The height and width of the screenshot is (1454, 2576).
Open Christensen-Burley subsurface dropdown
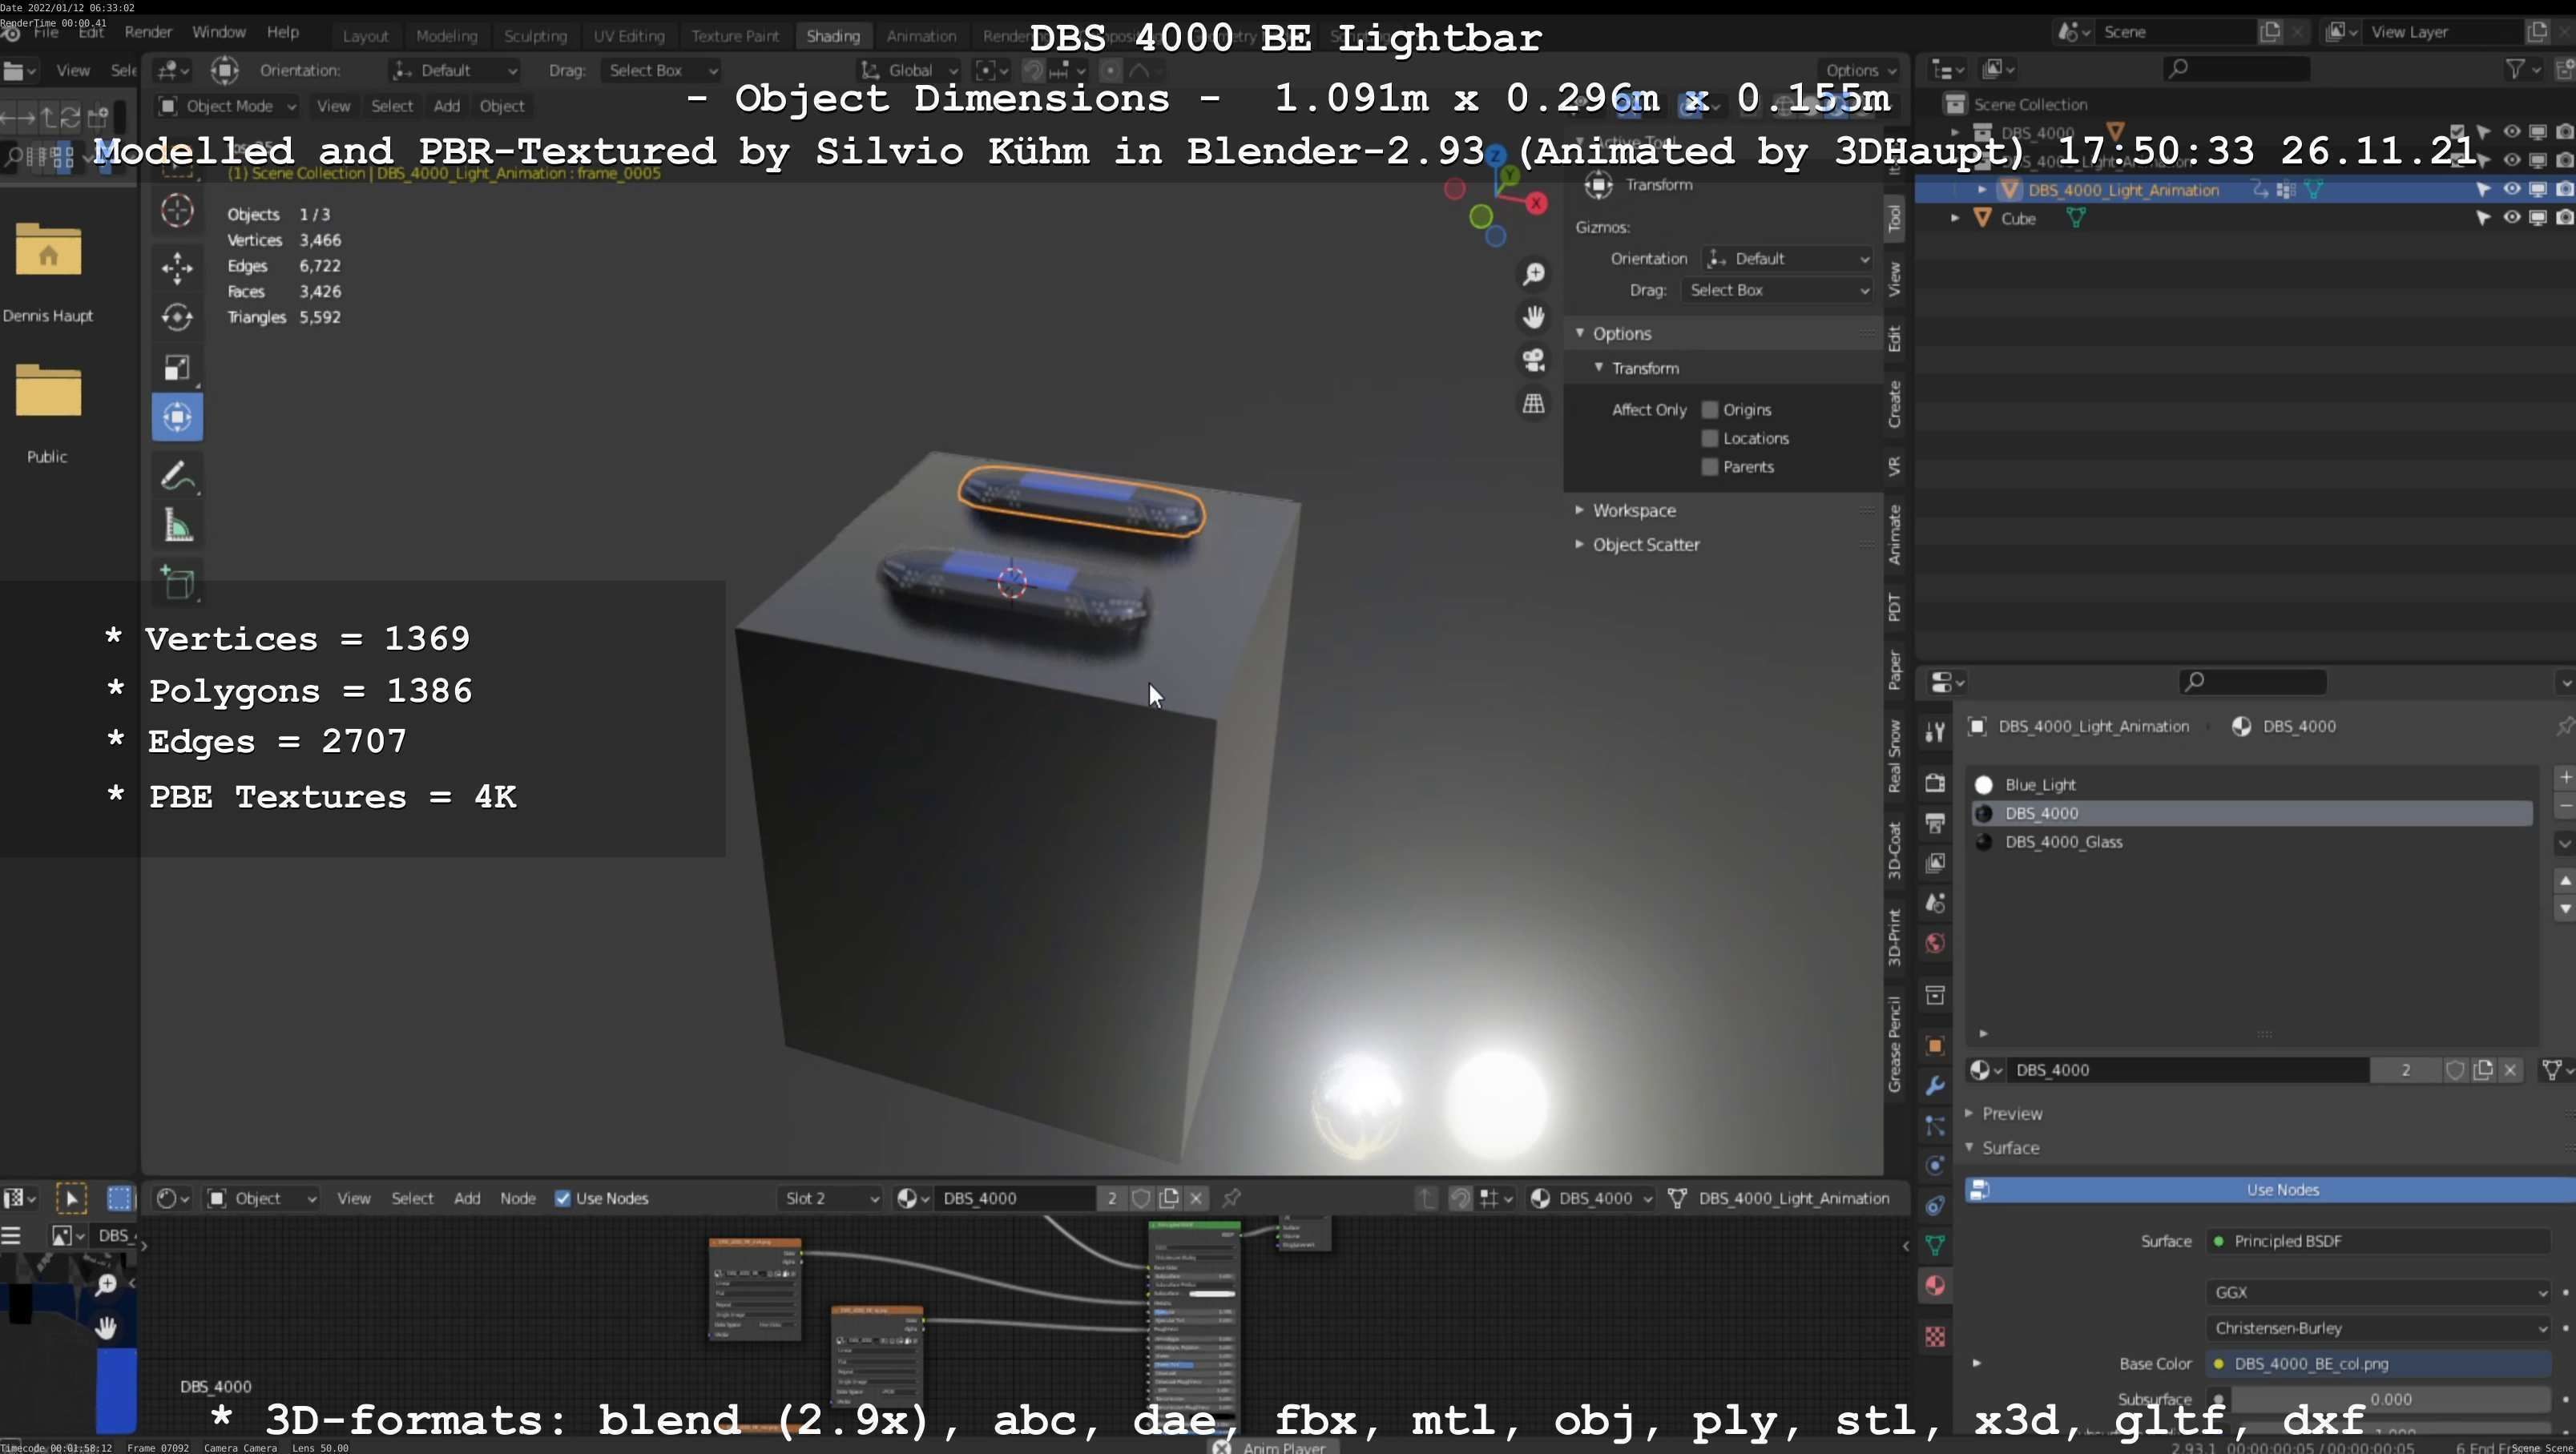point(2378,1328)
